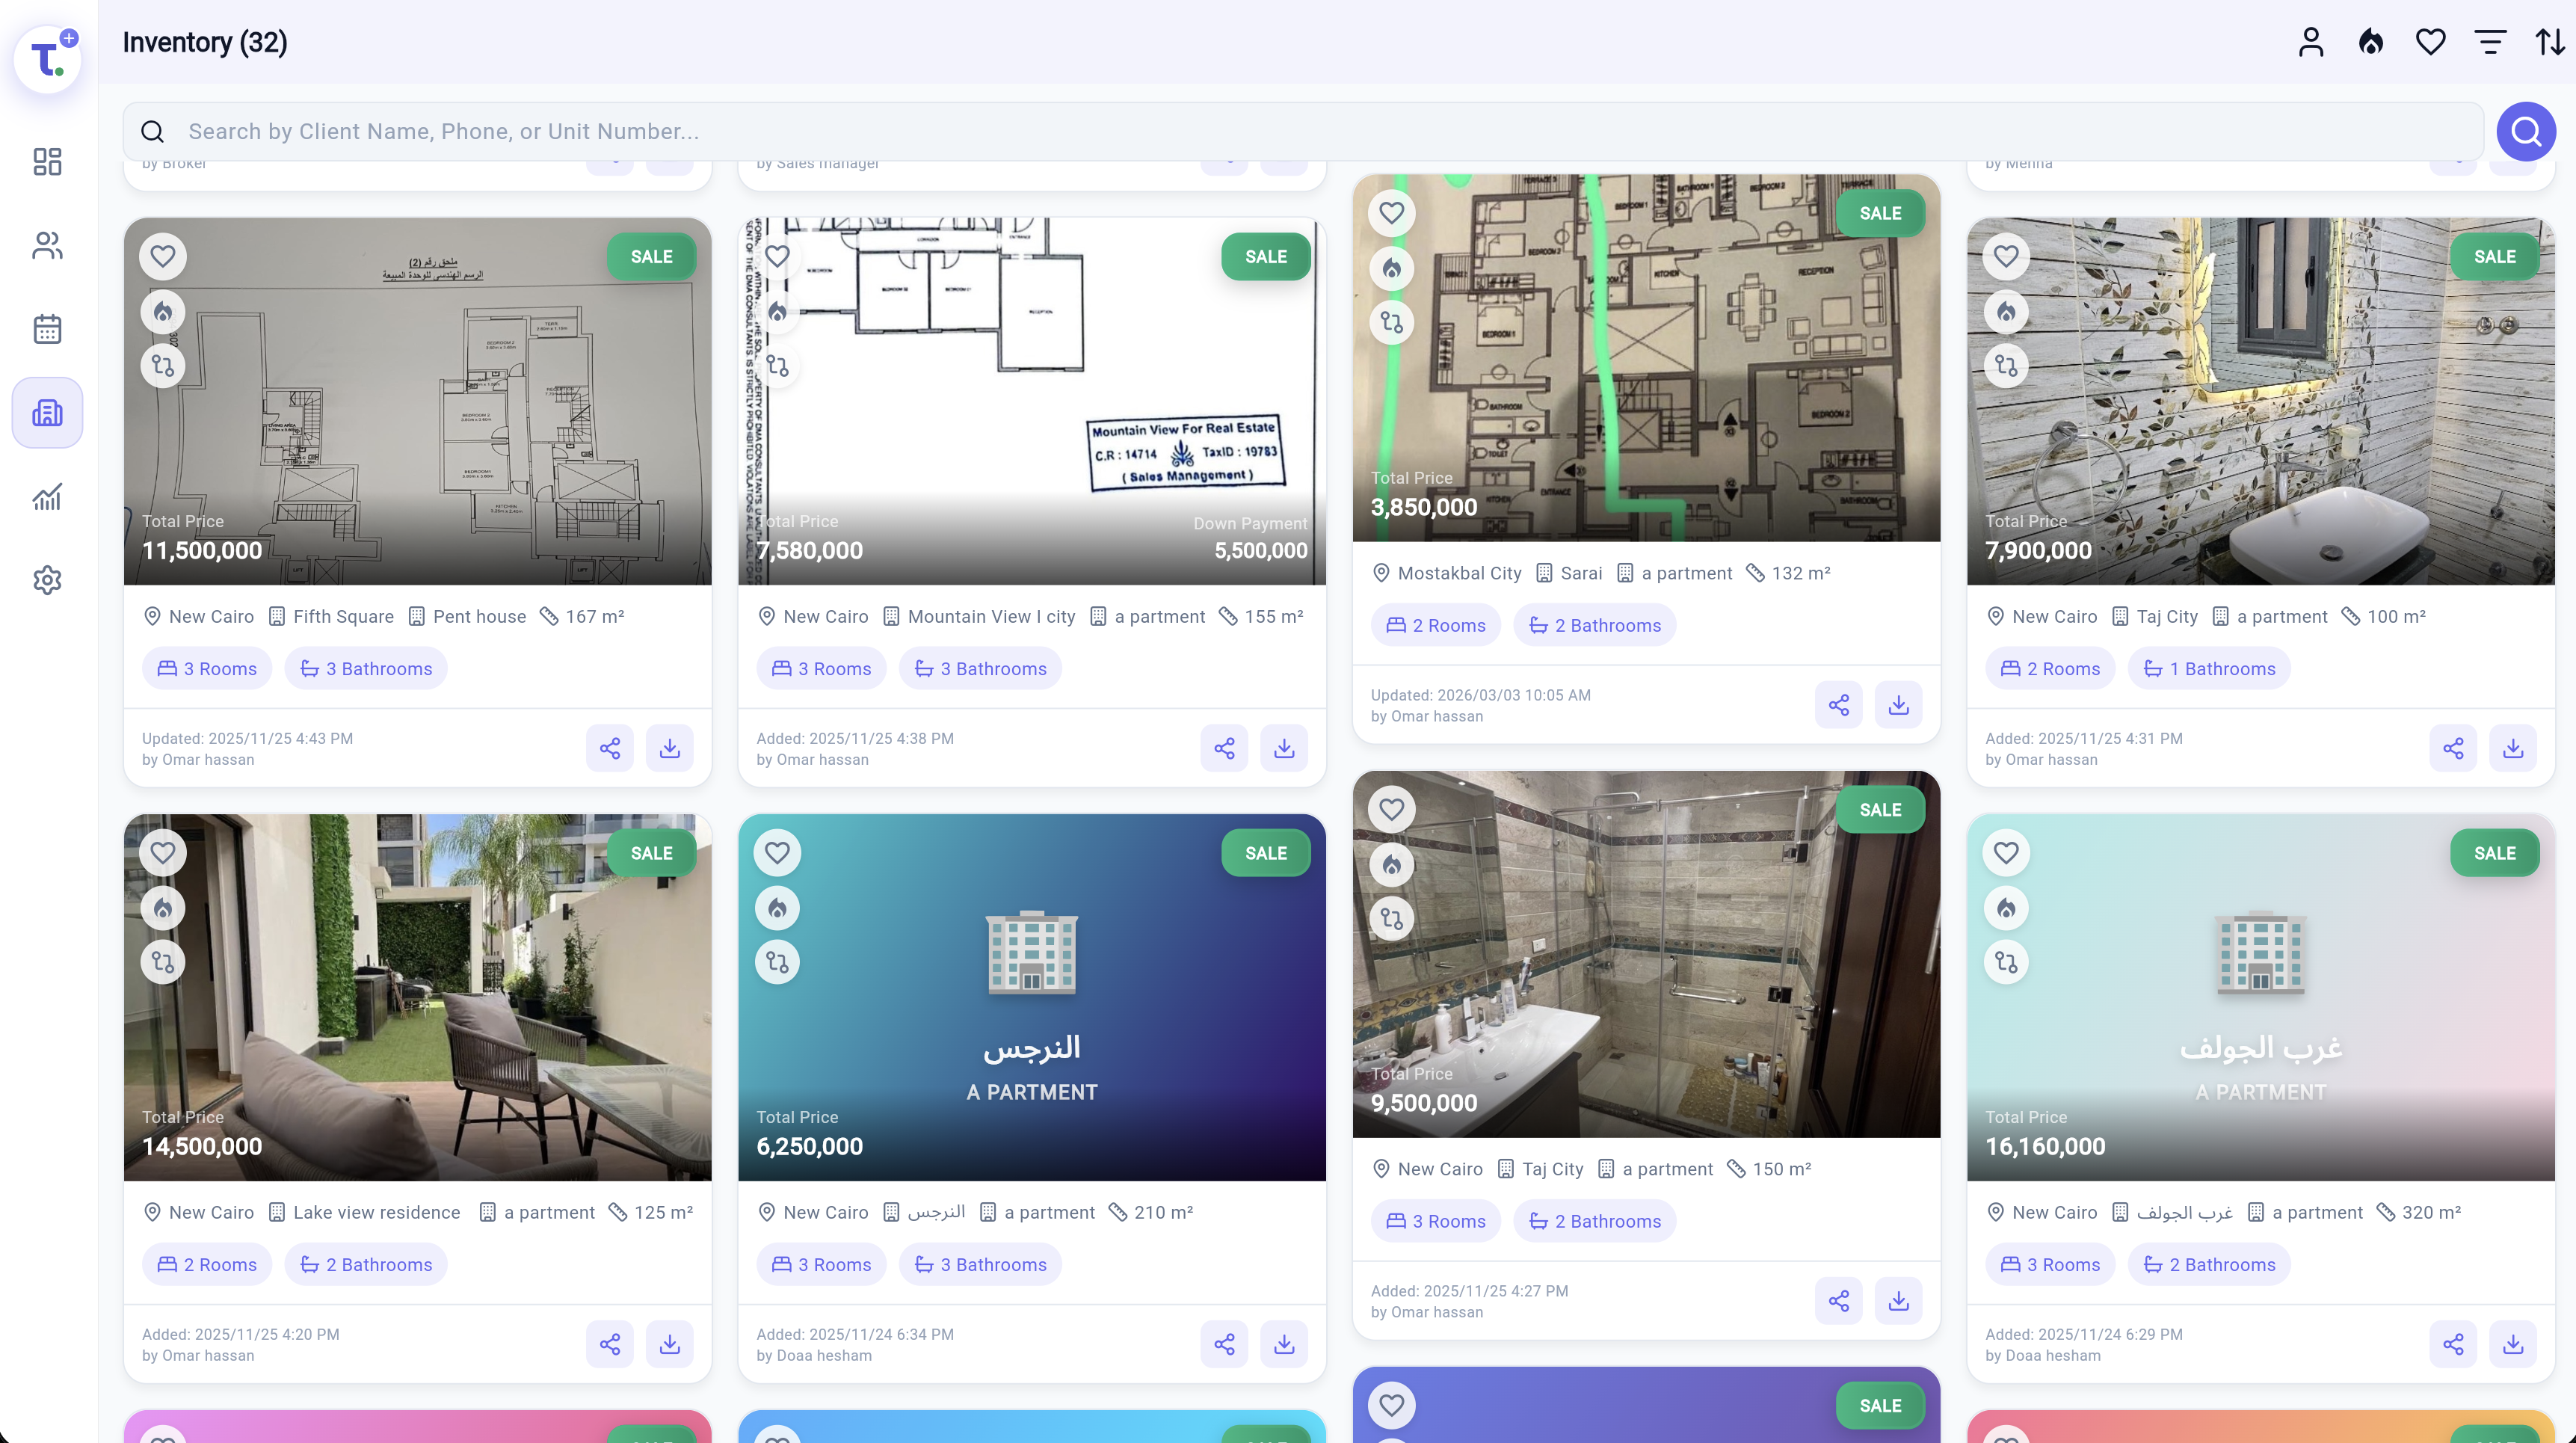
Task: Favorite the Lake view residence listing
Action: [x=163, y=853]
